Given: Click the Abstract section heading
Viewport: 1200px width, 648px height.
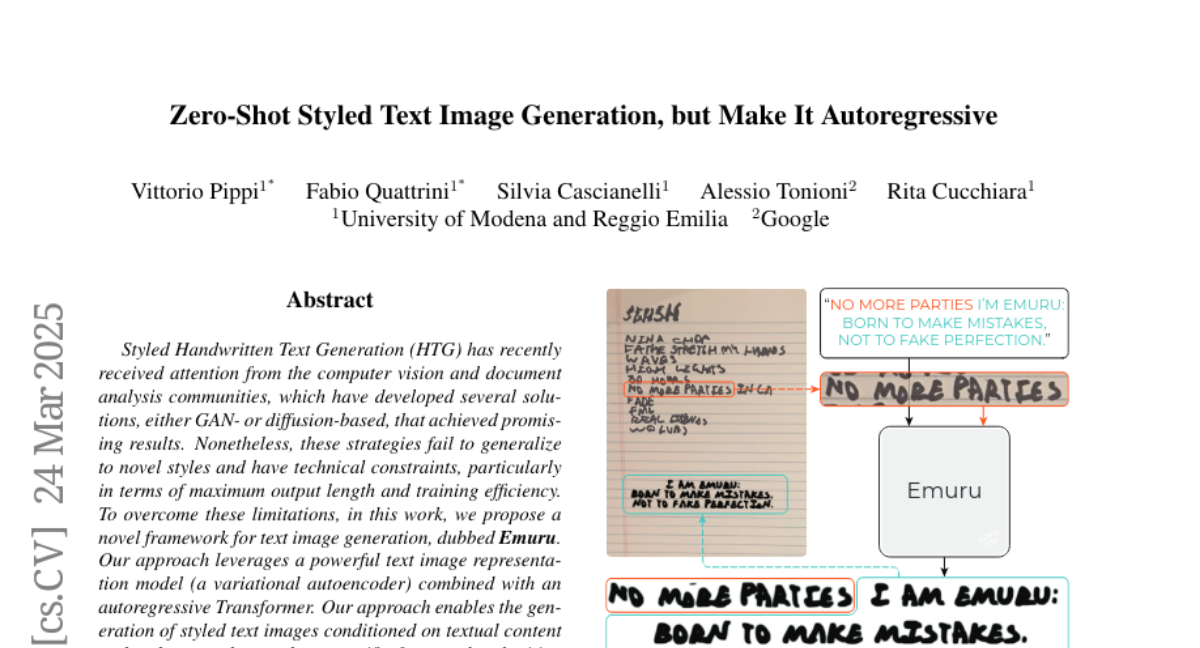Looking at the screenshot, I should pyautogui.click(x=329, y=300).
